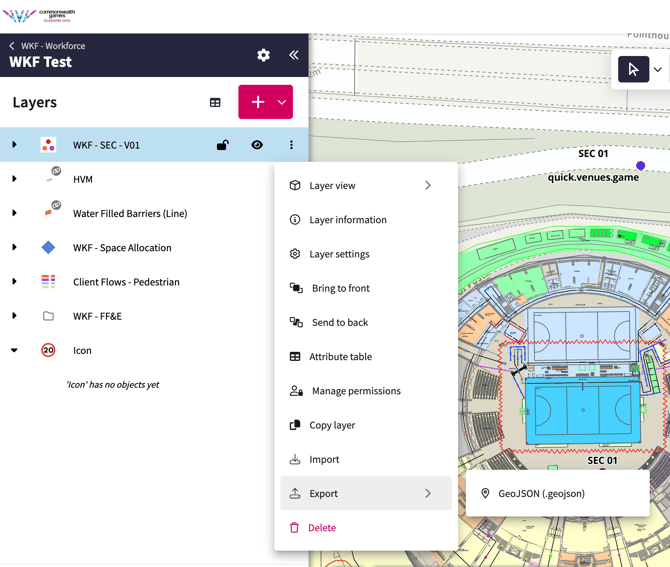The image size is (670, 567).
Task: Click the Icon layer's red 20 symbol
Action: click(48, 350)
